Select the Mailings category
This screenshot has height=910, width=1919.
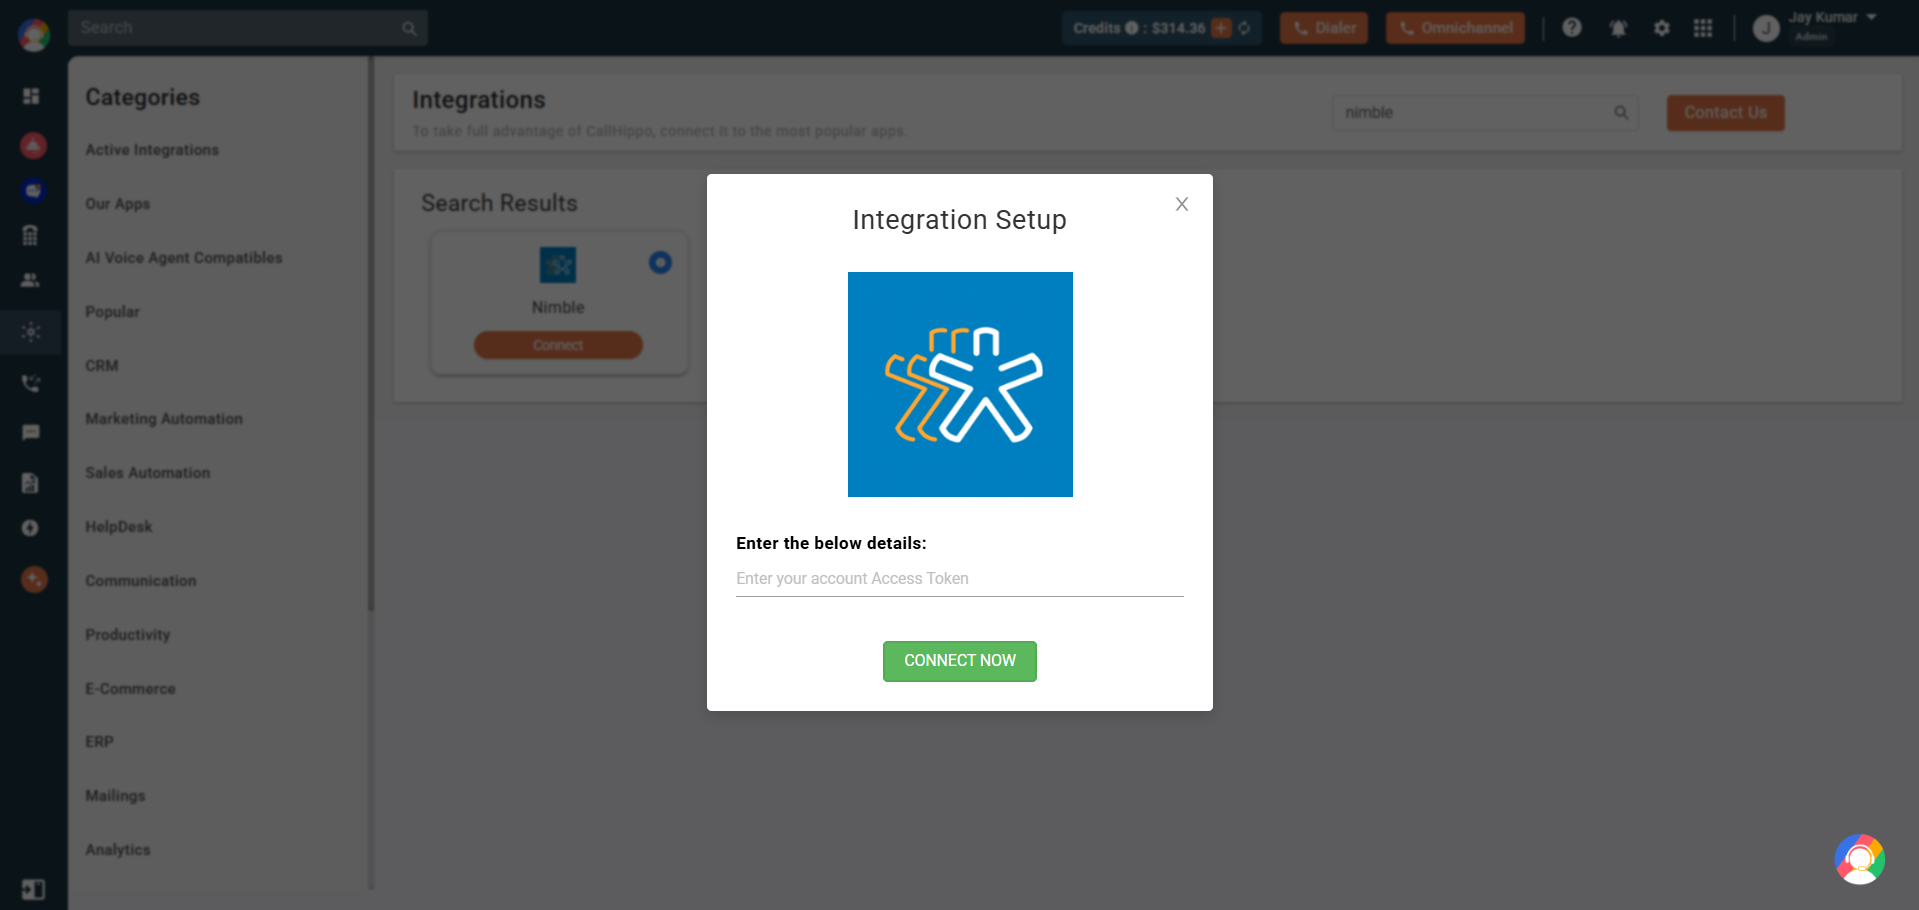click(x=115, y=796)
